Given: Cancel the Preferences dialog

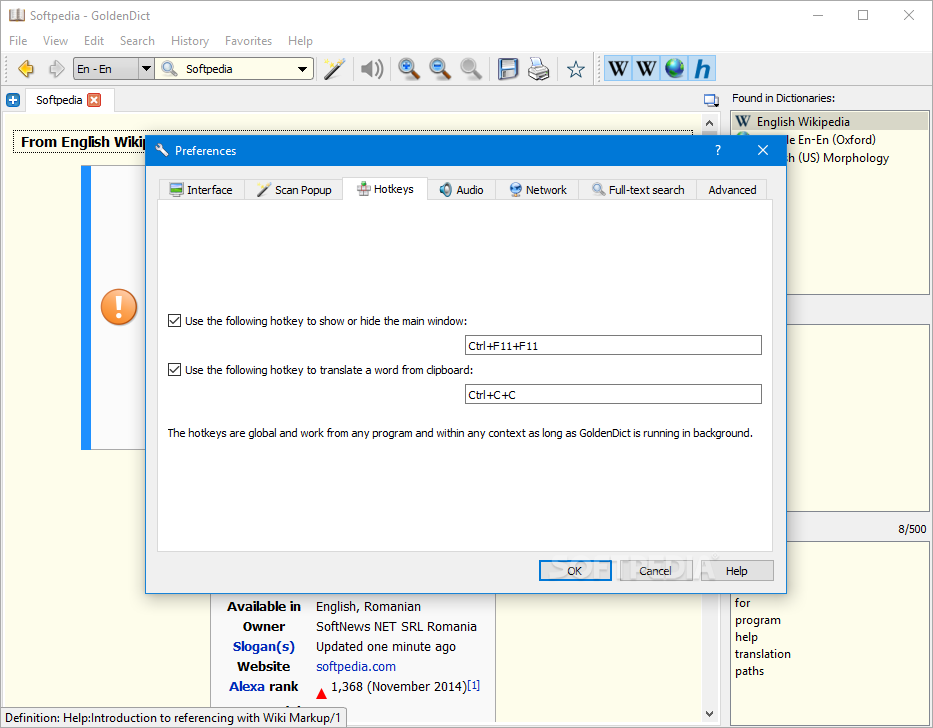Looking at the screenshot, I should [656, 570].
